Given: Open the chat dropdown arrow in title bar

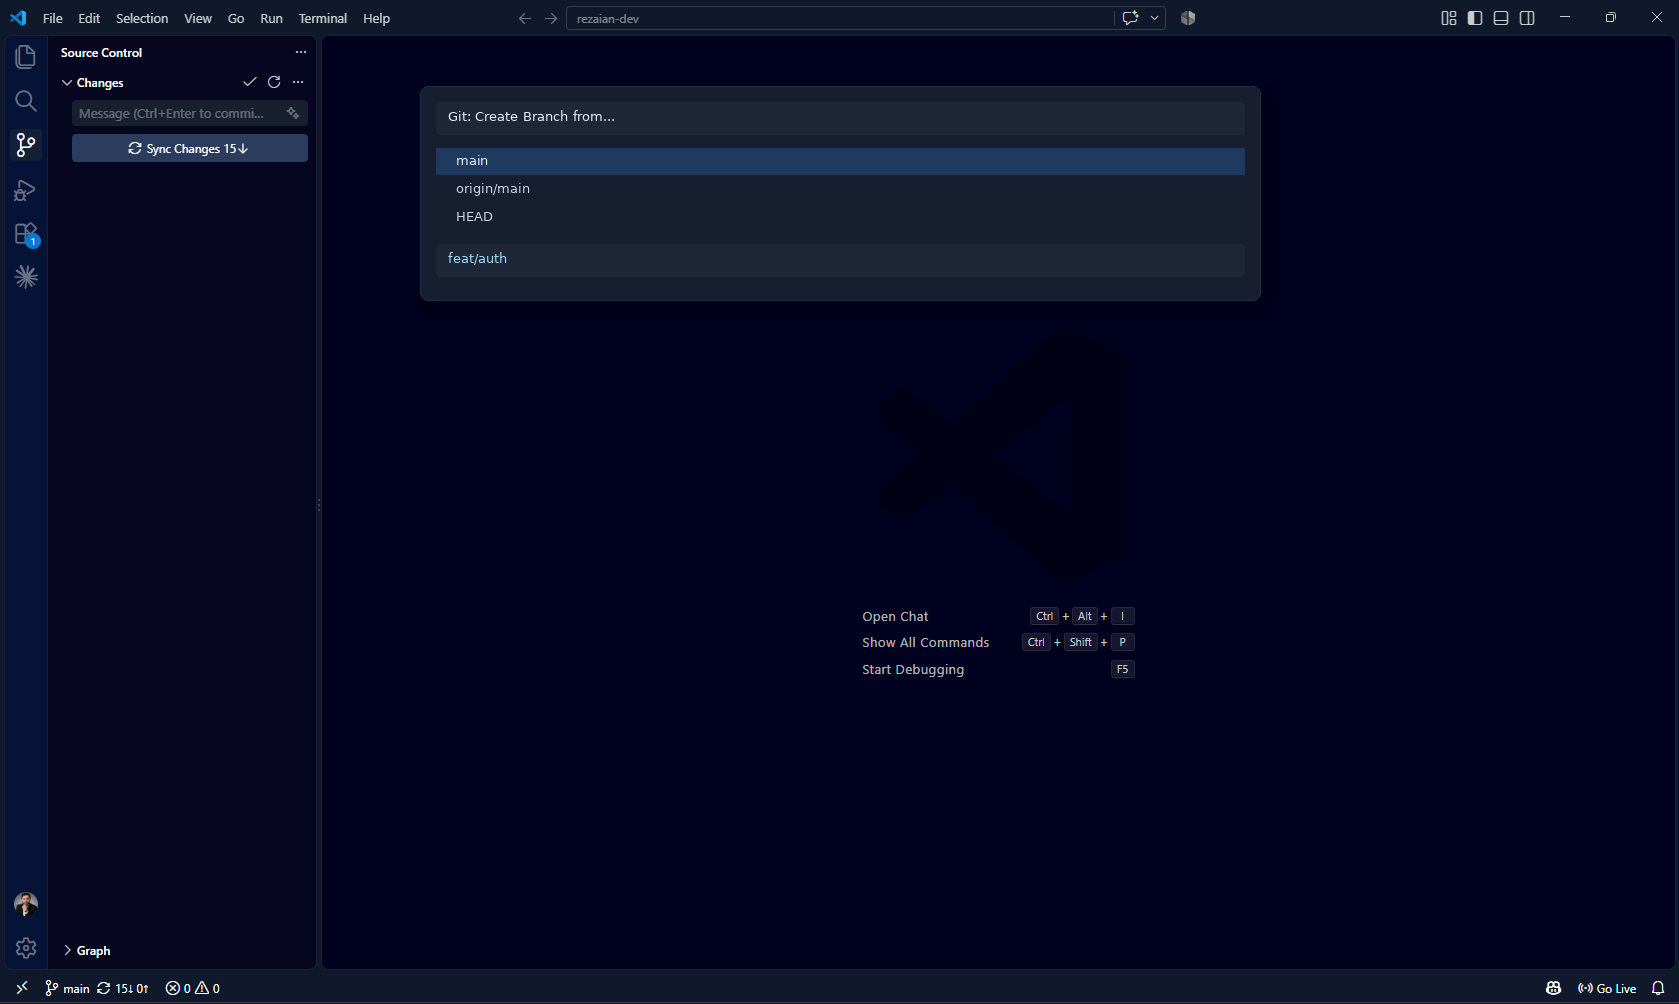Looking at the screenshot, I should 1155,18.
